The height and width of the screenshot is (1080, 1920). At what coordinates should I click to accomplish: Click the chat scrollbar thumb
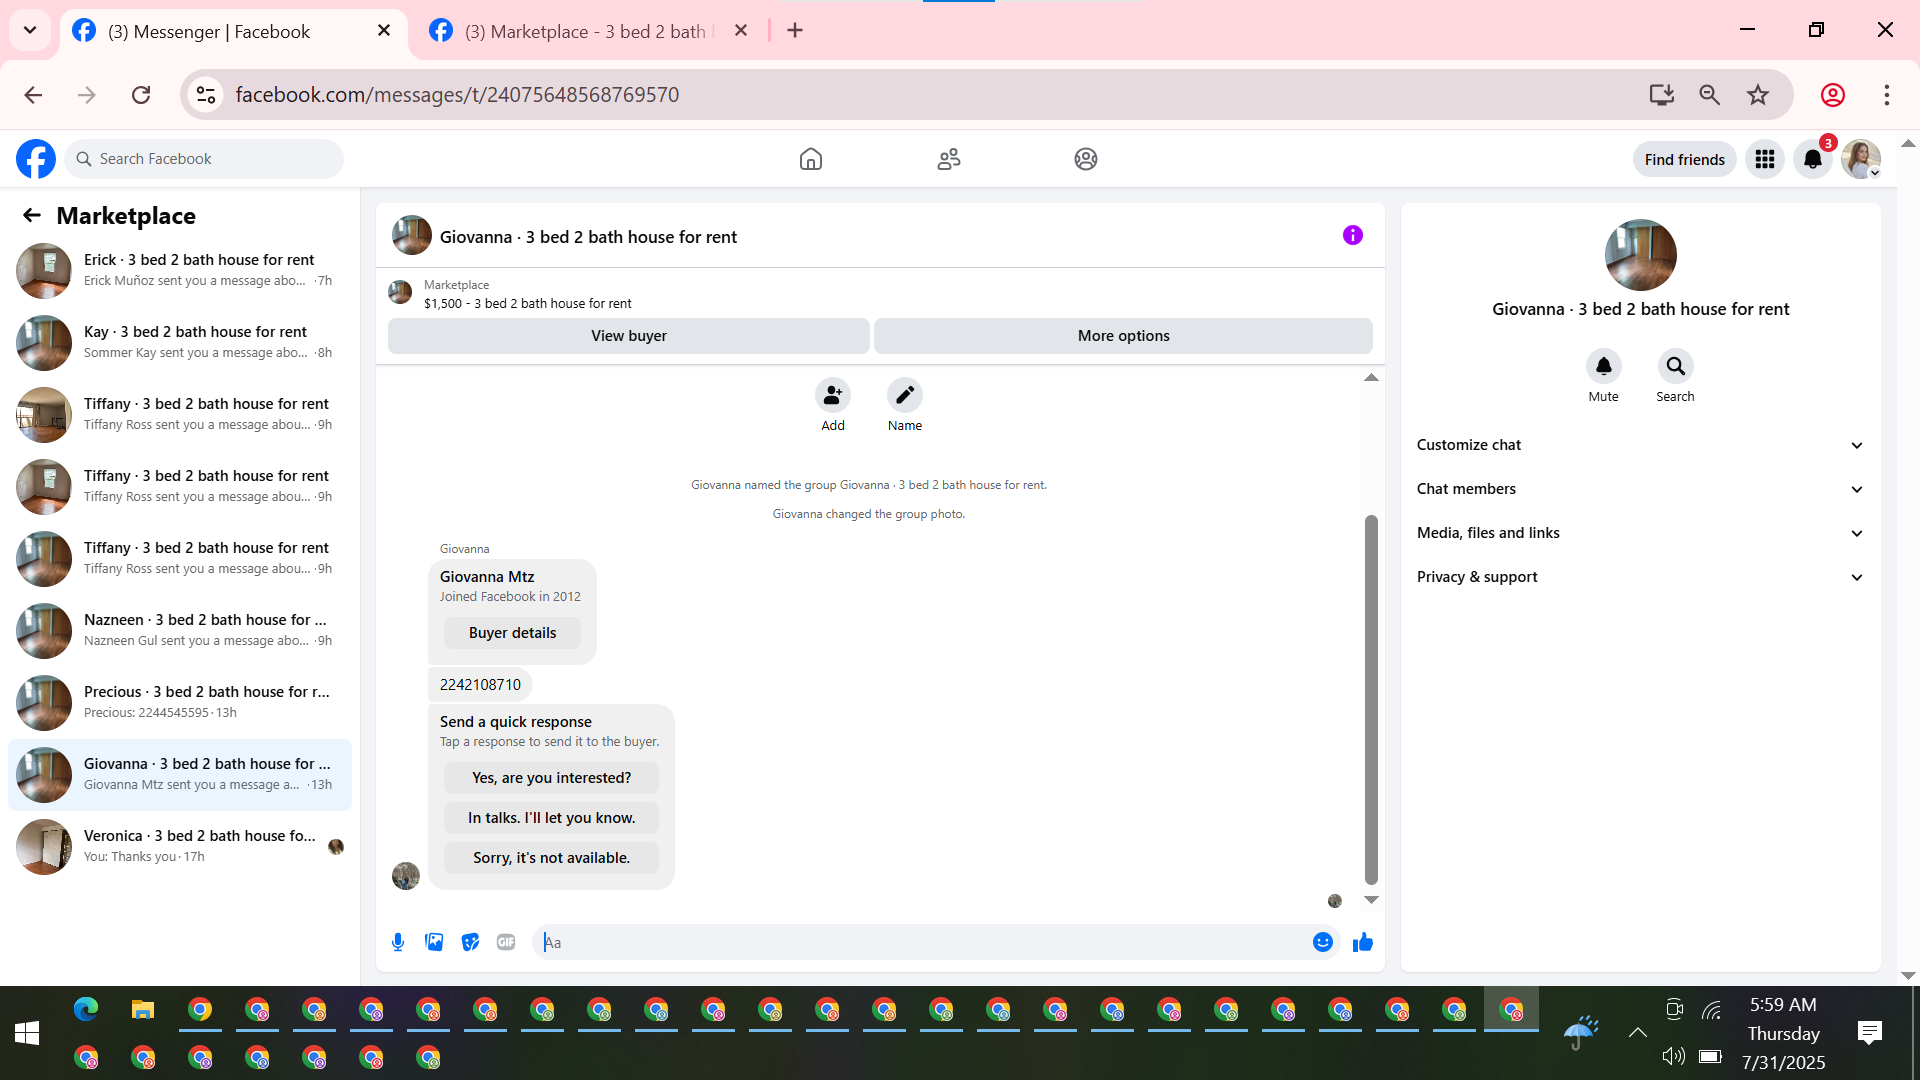click(1371, 700)
